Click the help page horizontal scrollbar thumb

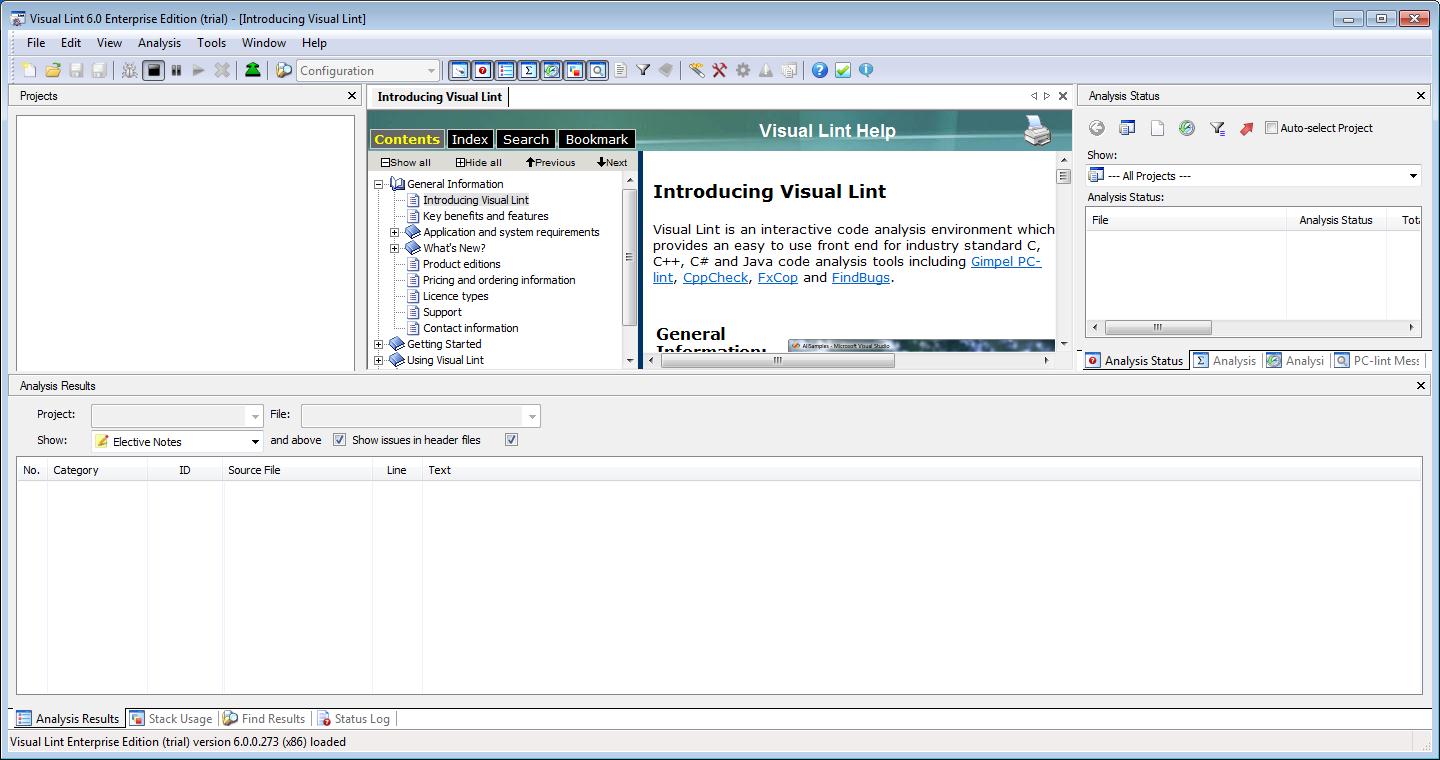click(x=777, y=360)
